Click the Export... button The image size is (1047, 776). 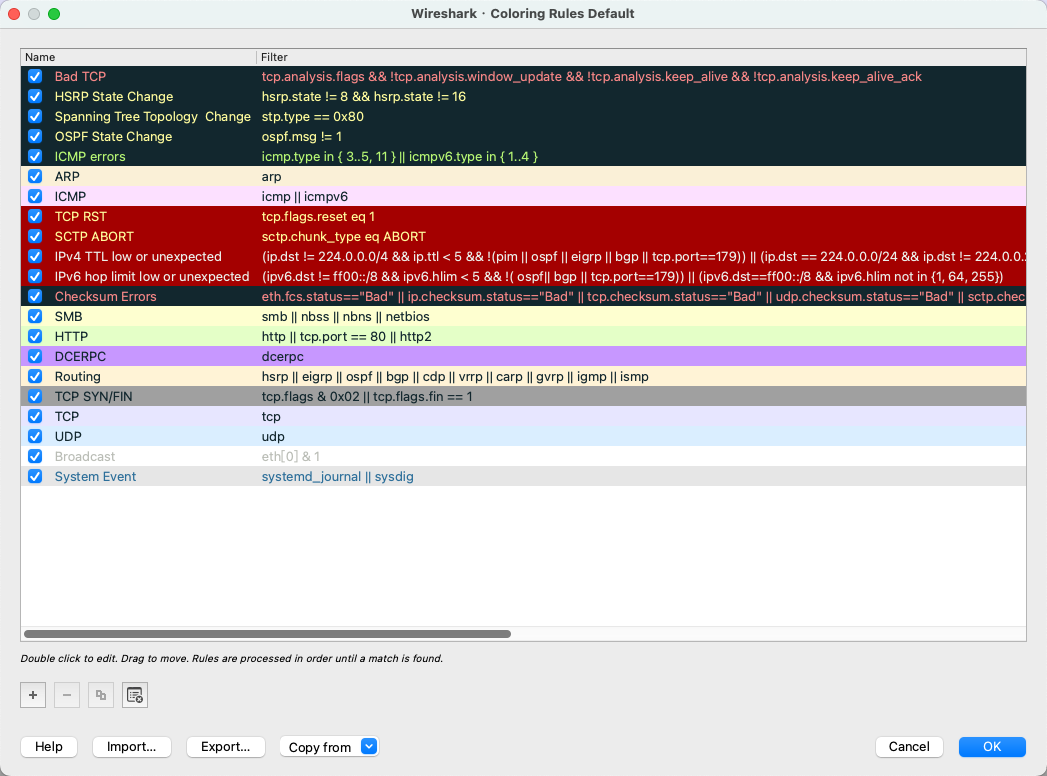pos(226,747)
